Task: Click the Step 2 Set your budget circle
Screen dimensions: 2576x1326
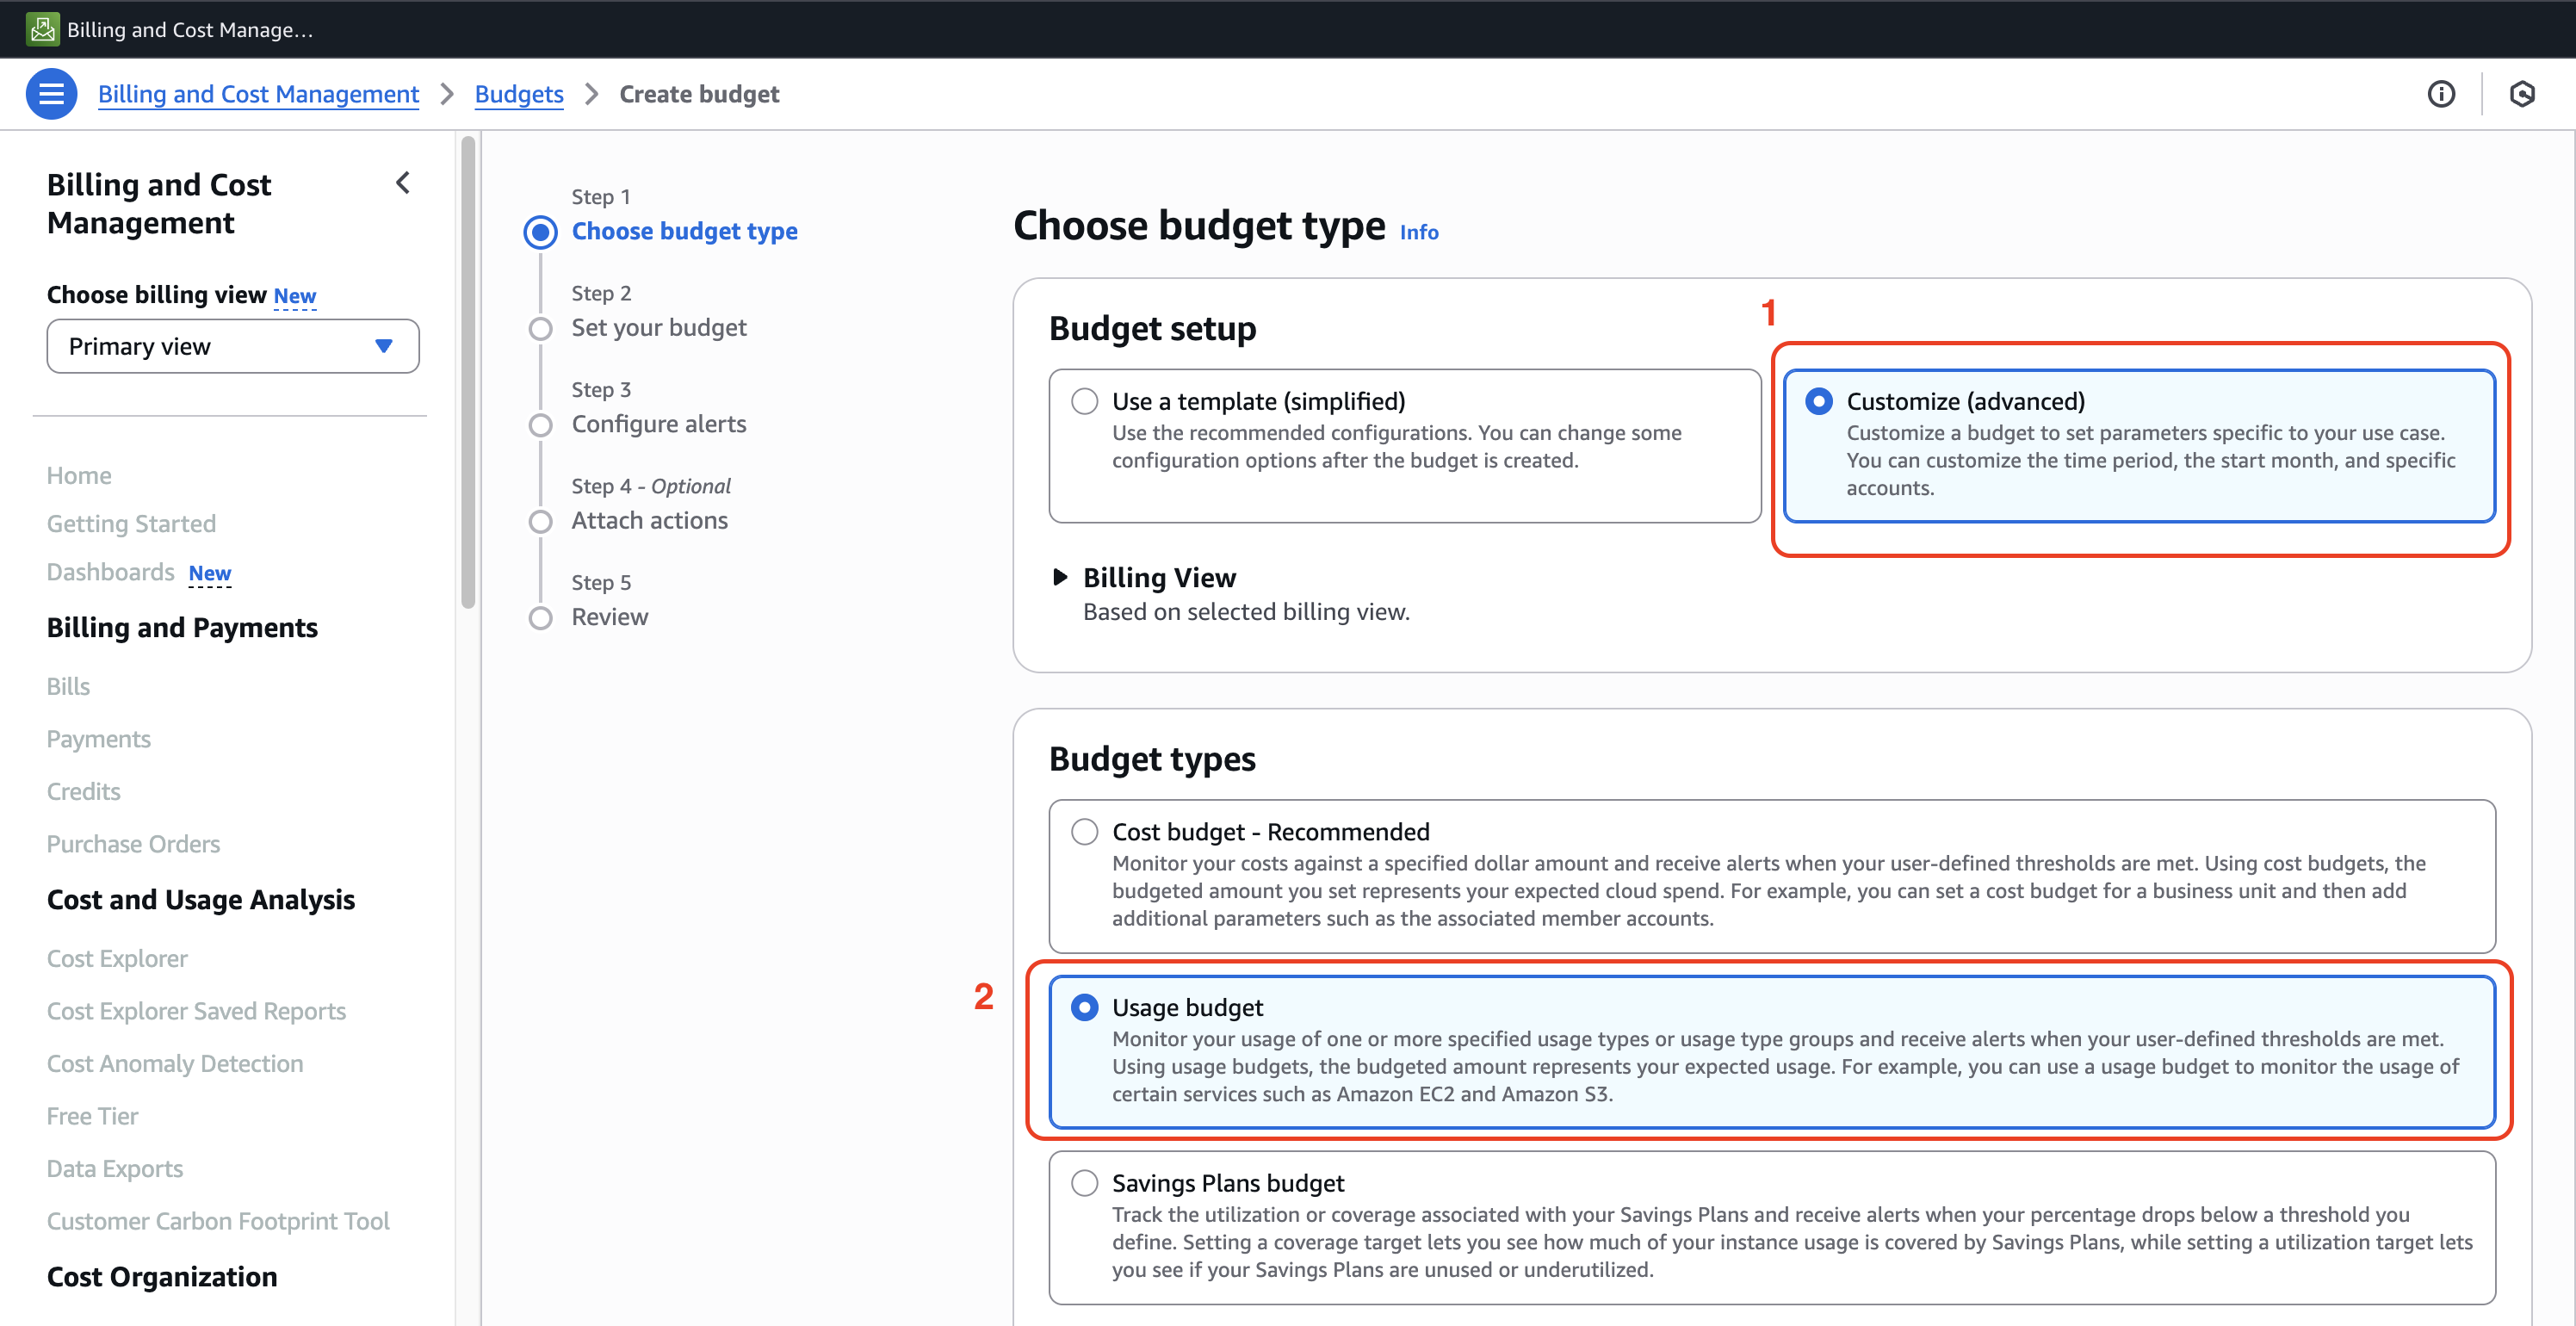Action: click(540, 329)
